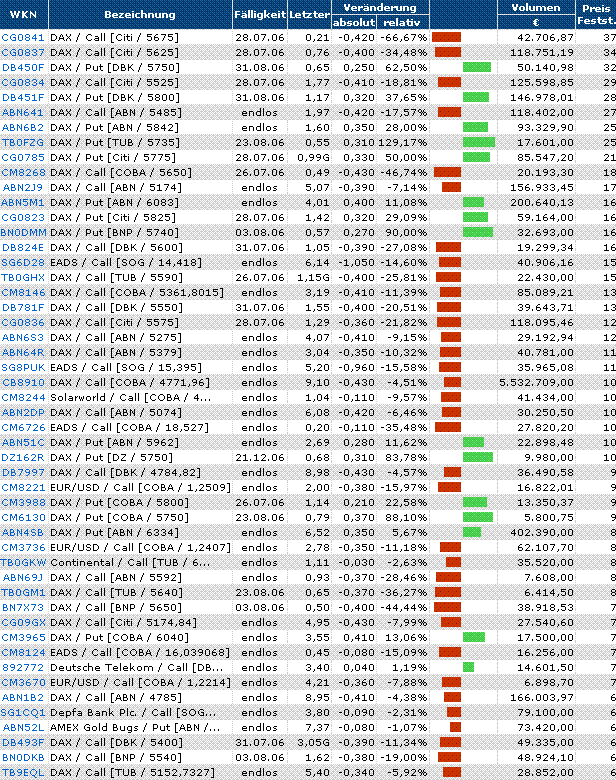Sort by the Bezeichnung column header
This screenshot has width=616, height=780.
click(140, 14)
